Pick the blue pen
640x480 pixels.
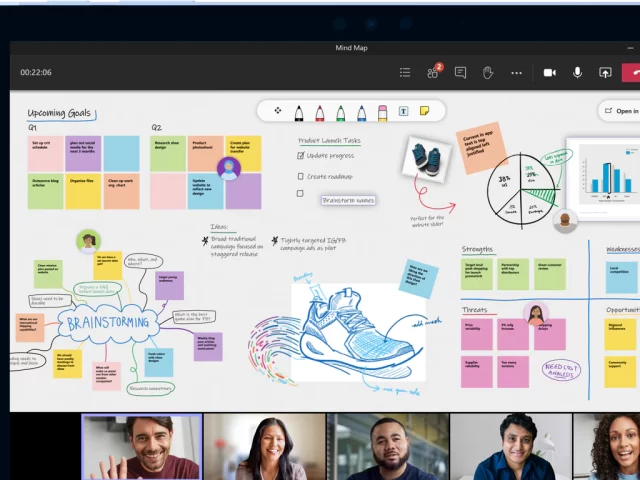(361, 113)
